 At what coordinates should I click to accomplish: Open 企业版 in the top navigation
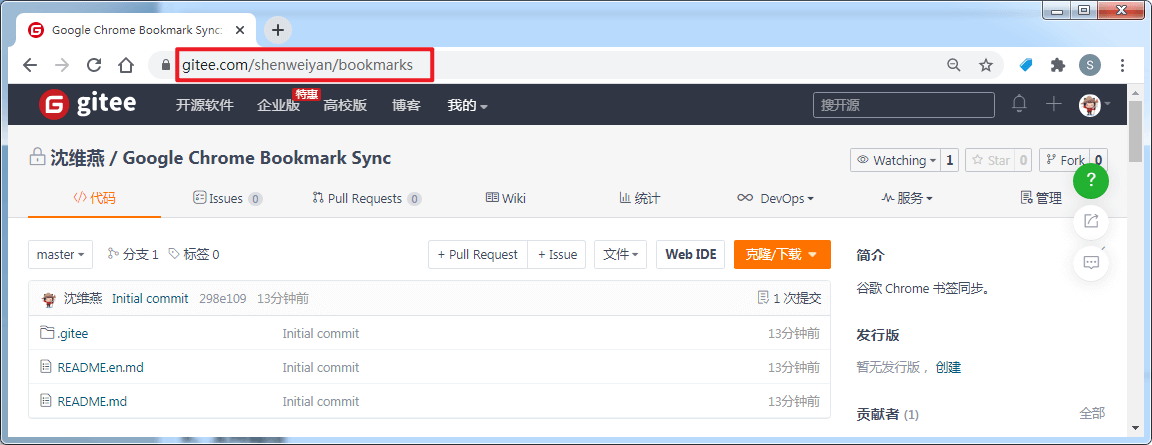click(278, 105)
